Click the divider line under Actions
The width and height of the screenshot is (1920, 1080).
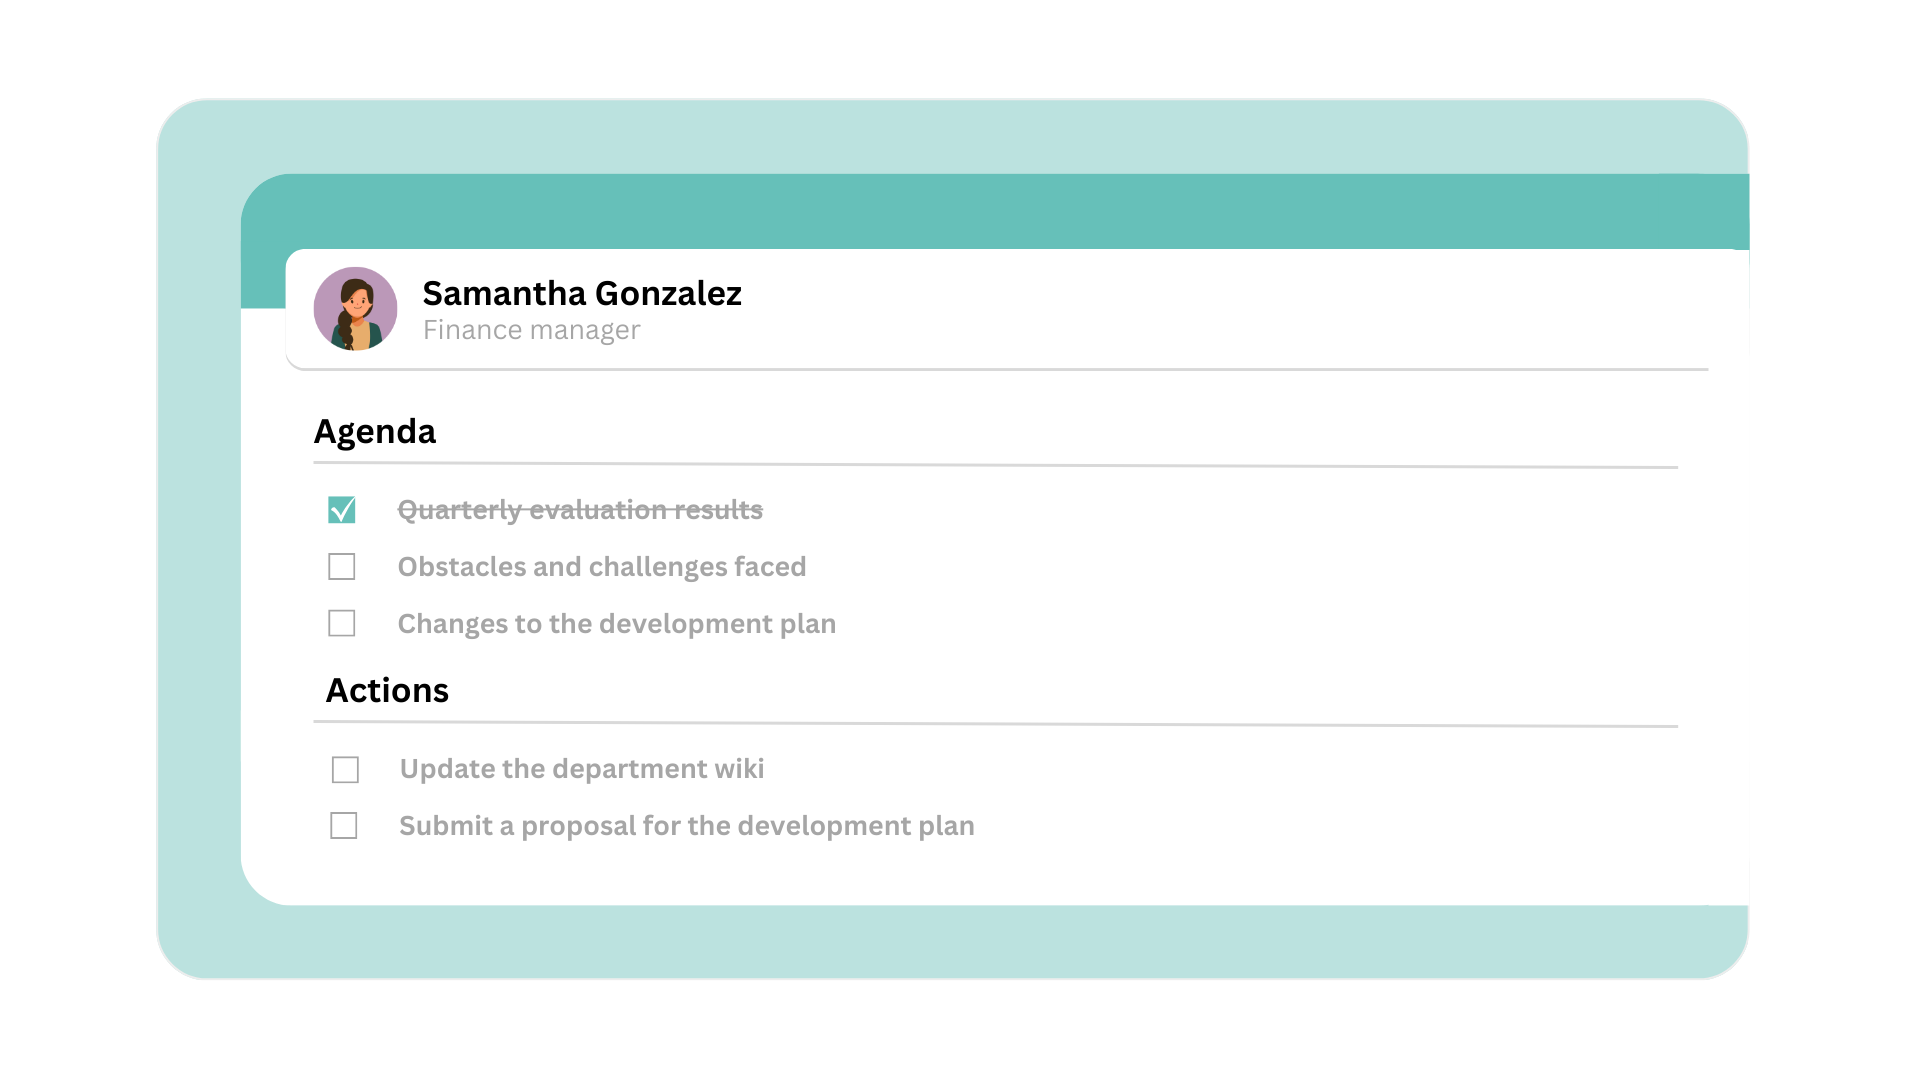[995, 724]
